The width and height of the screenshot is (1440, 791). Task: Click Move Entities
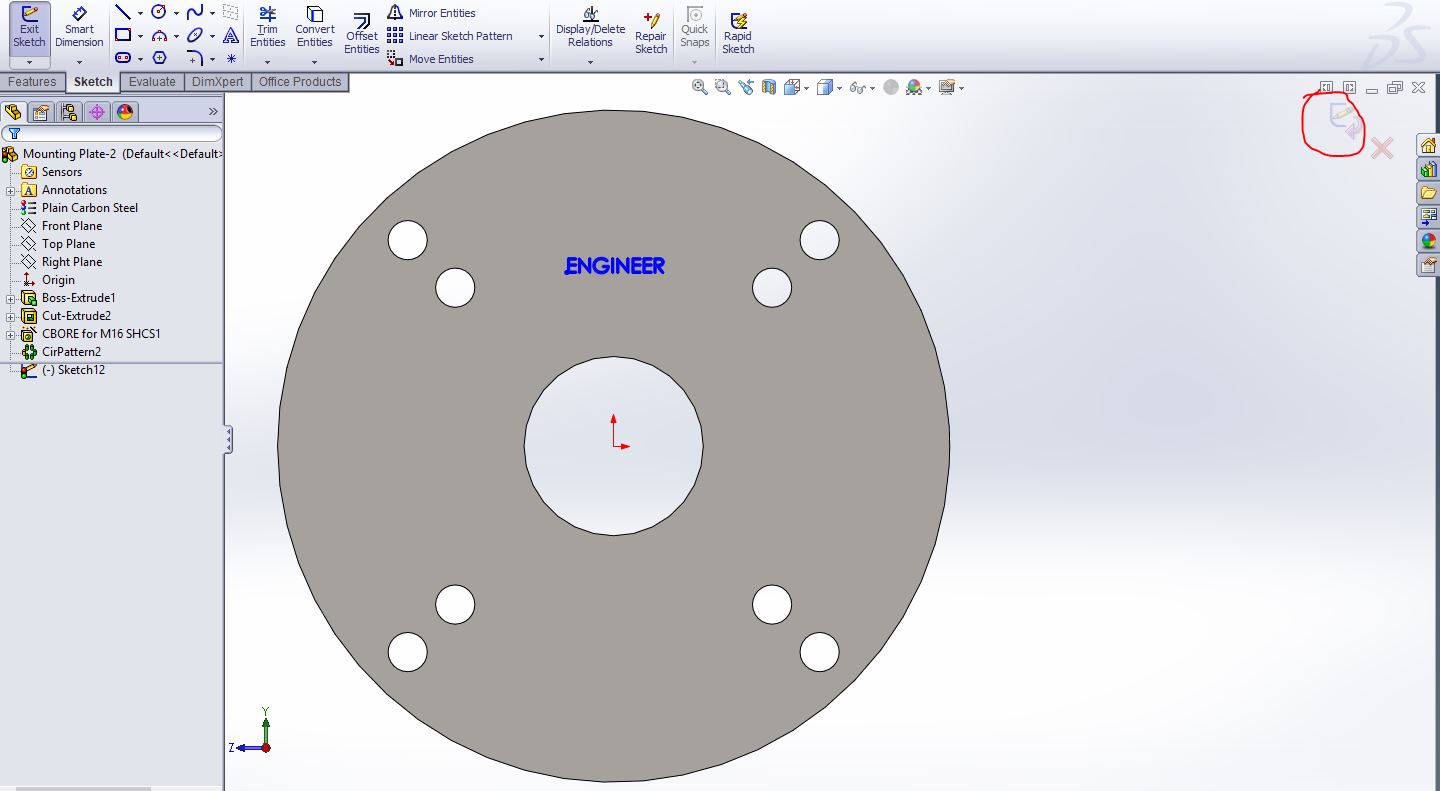[430, 59]
